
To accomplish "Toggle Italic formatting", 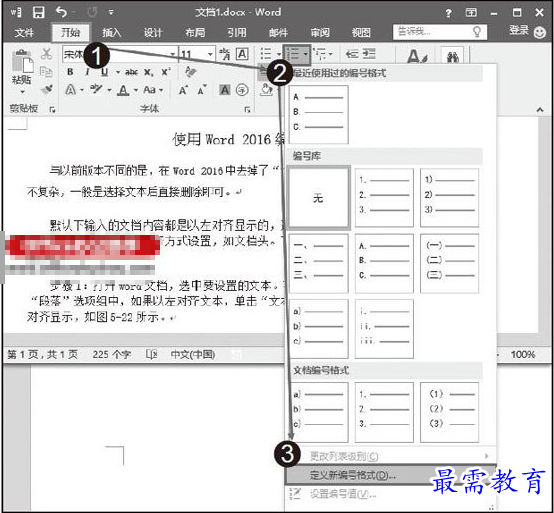I will 87,72.
